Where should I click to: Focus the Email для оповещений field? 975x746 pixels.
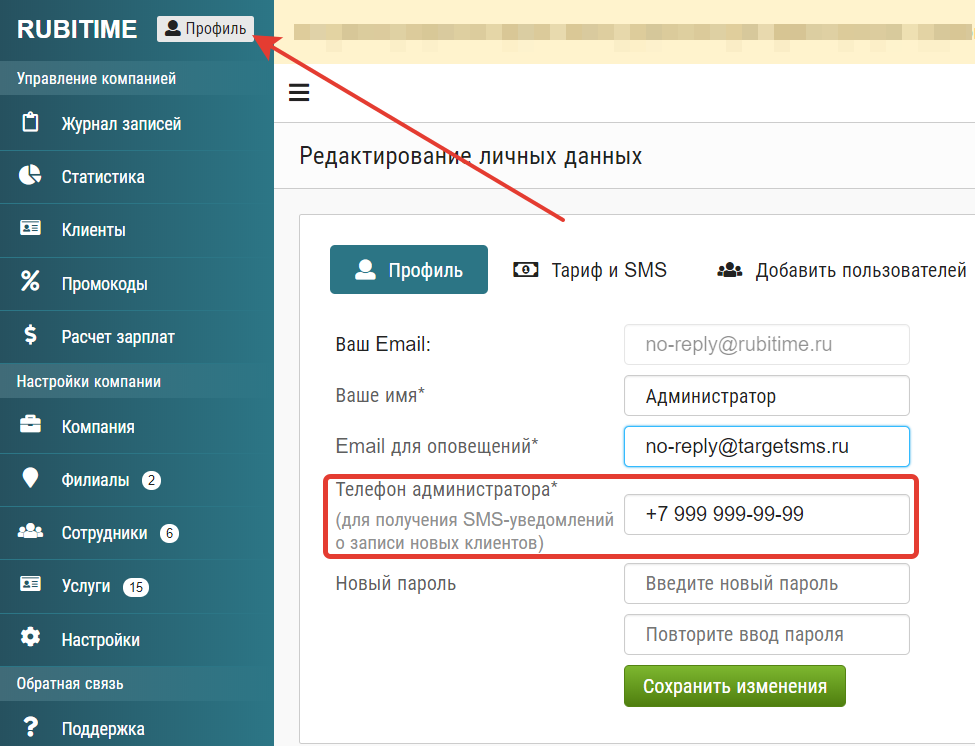click(x=767, y=446)
